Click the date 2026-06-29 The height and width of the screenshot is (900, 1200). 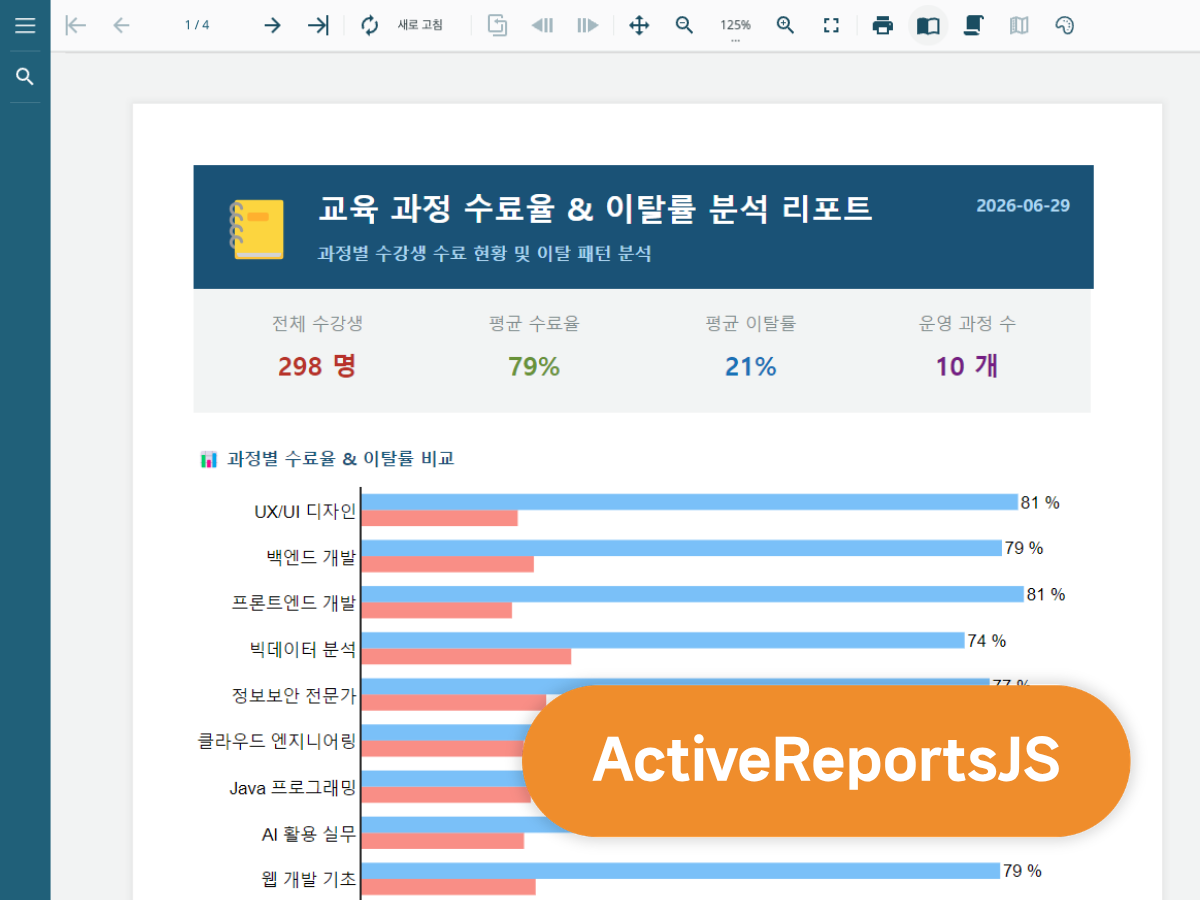click(x=1023, y=205)
